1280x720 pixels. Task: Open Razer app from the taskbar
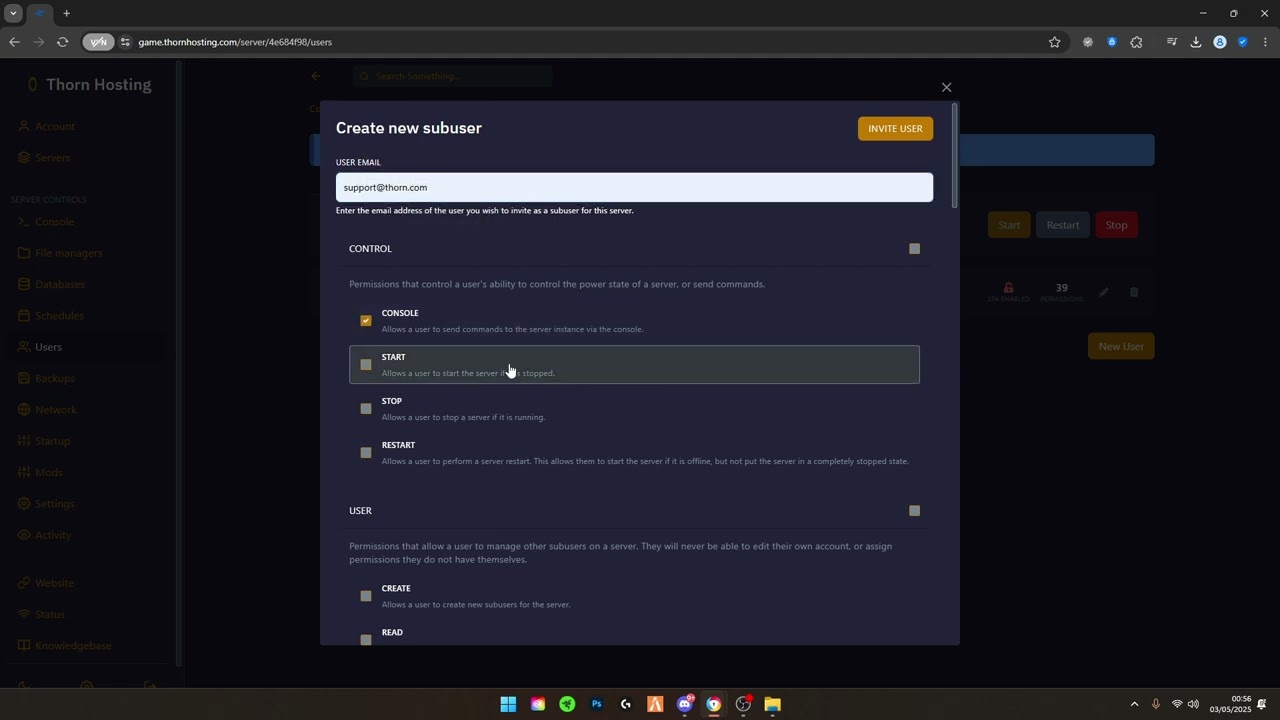pos(567,704)
